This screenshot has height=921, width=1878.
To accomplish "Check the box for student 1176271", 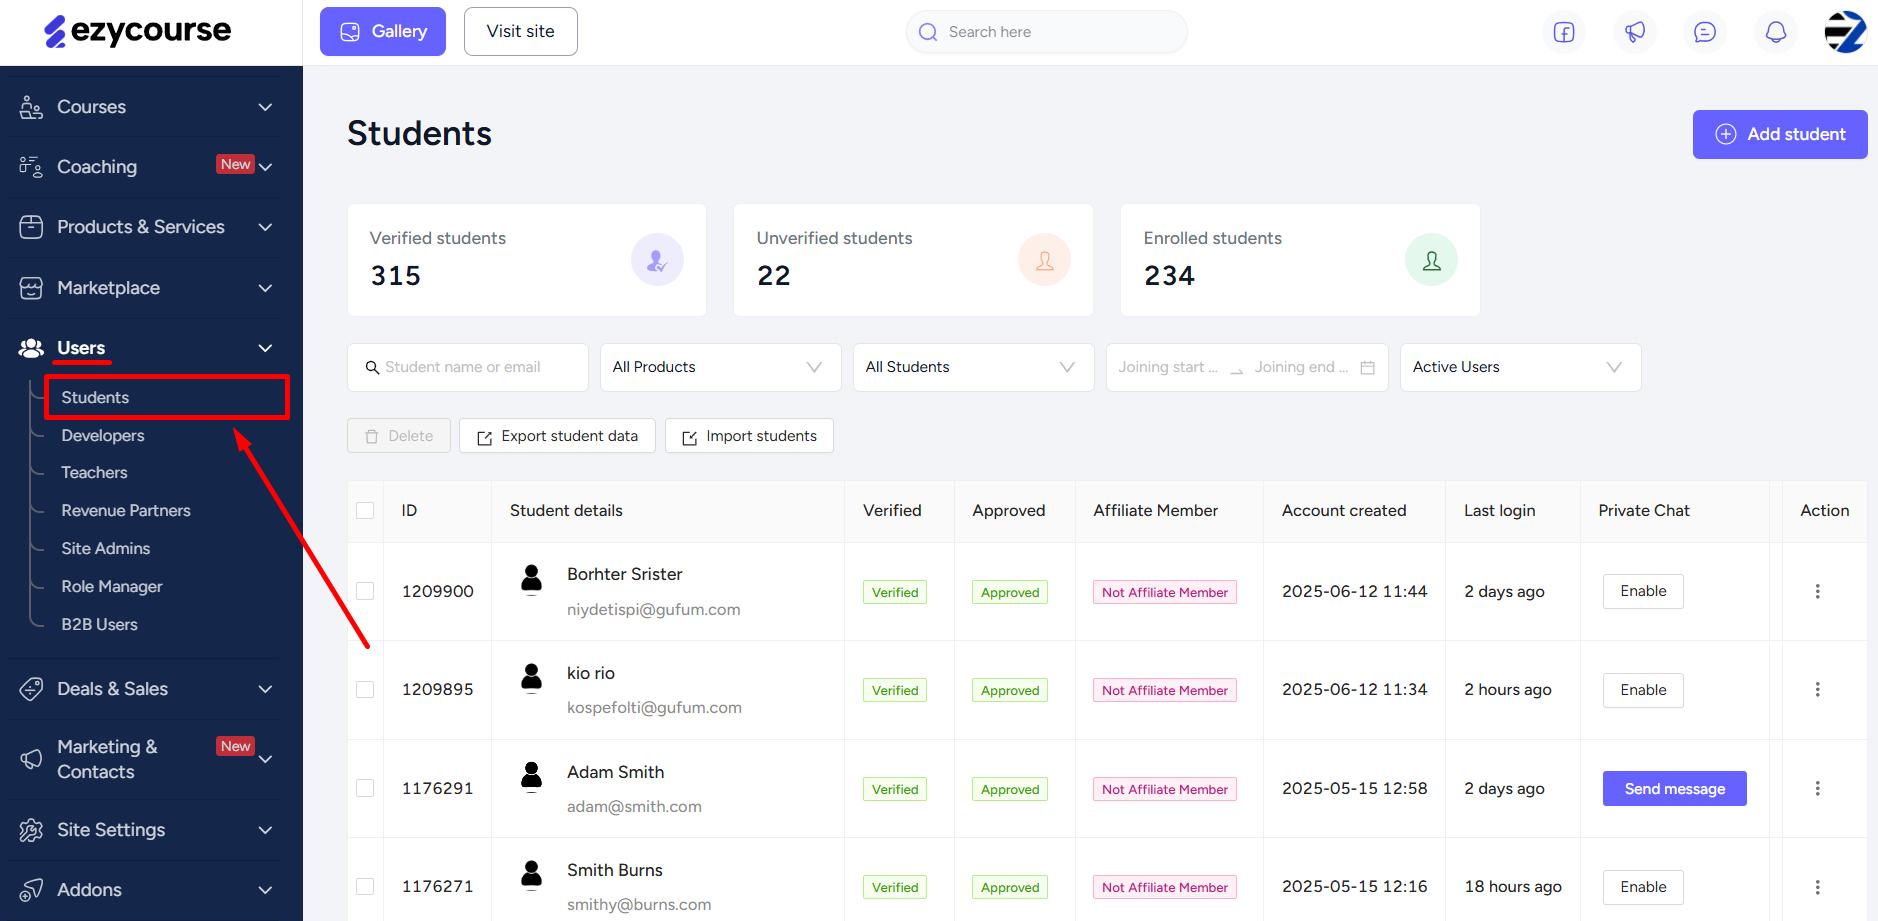I will tap(365, 886).
